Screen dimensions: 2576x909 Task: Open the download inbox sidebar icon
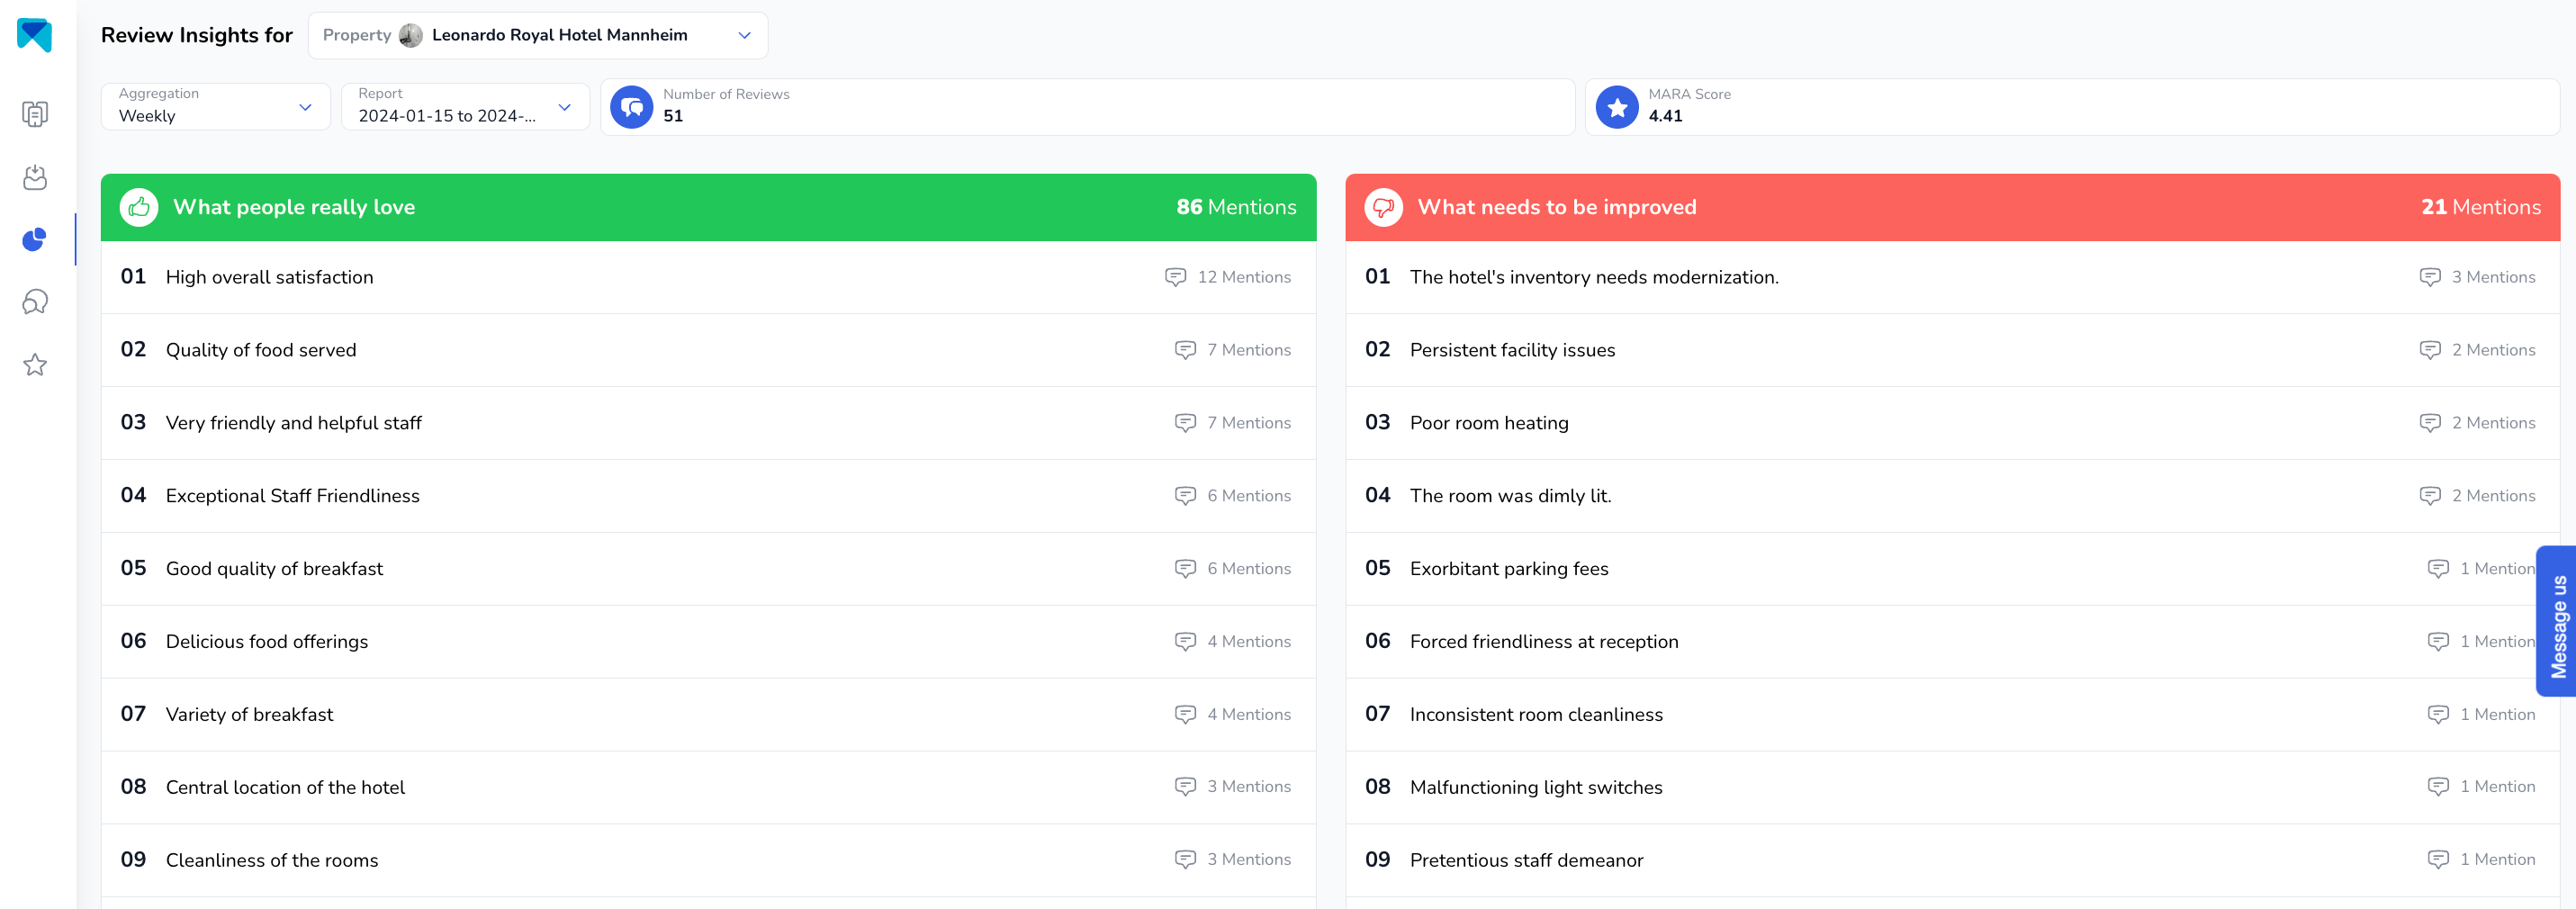point(35,177)
